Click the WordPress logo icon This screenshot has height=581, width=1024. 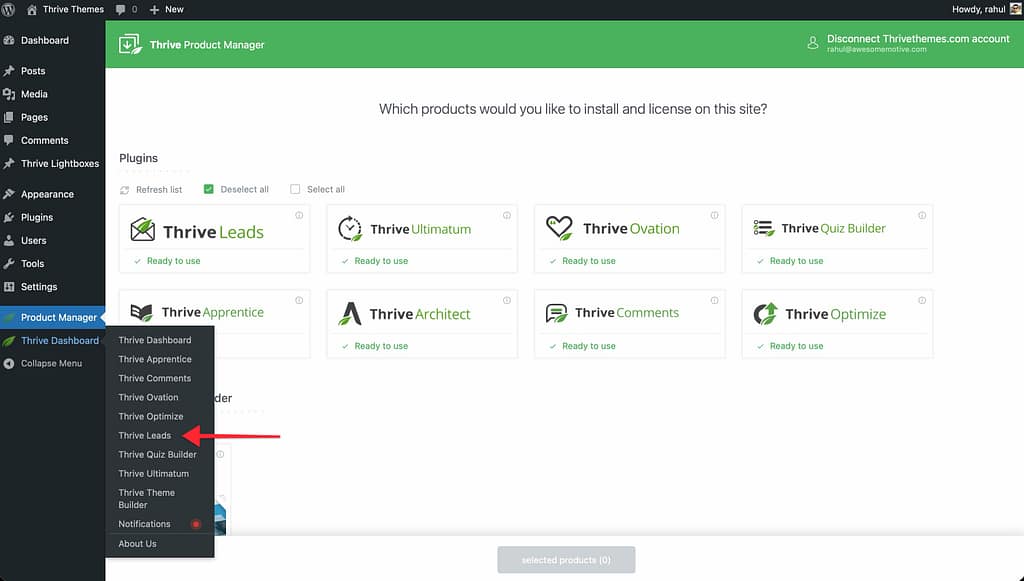tap(9, 9)
